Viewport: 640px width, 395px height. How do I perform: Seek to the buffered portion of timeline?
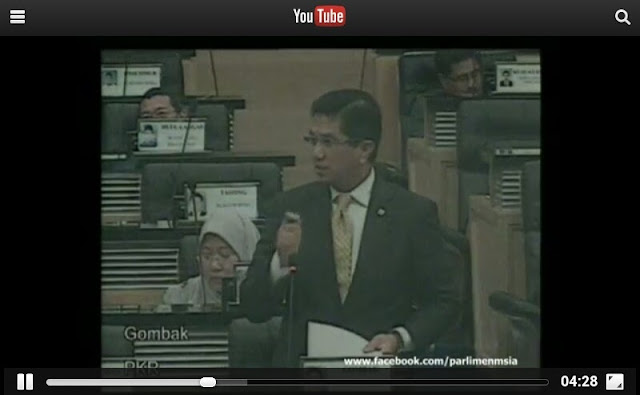(231, 382)
